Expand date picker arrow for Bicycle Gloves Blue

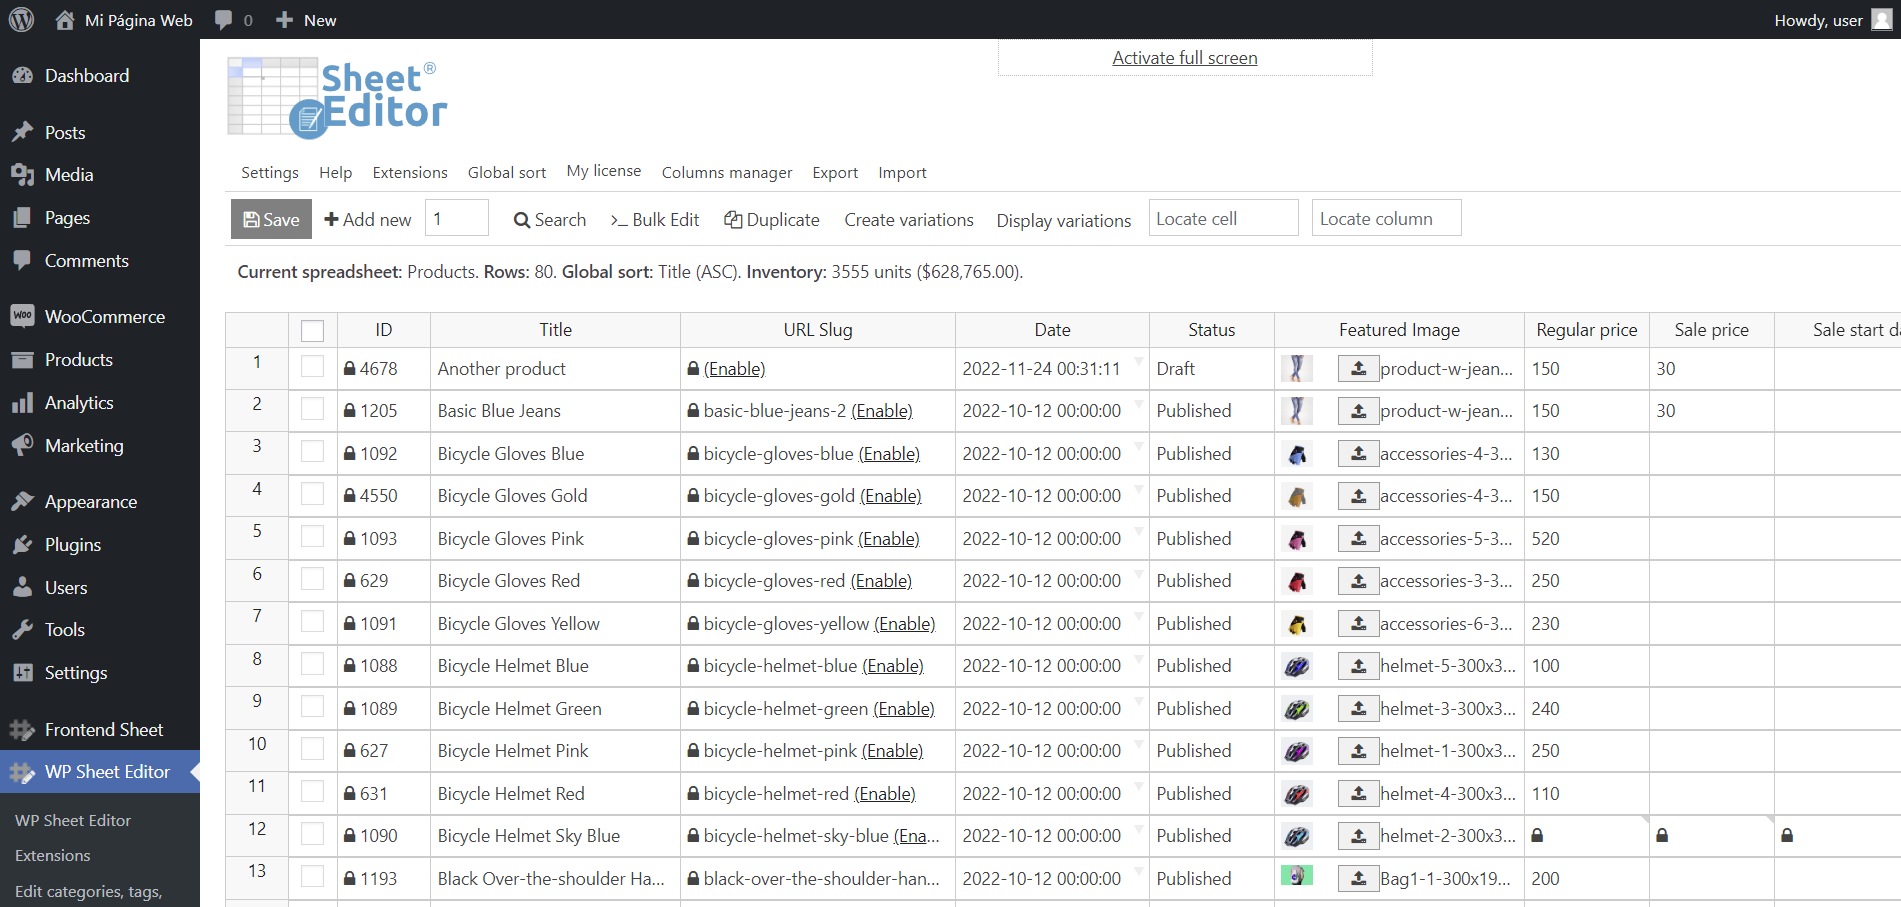click(1138, 447)
